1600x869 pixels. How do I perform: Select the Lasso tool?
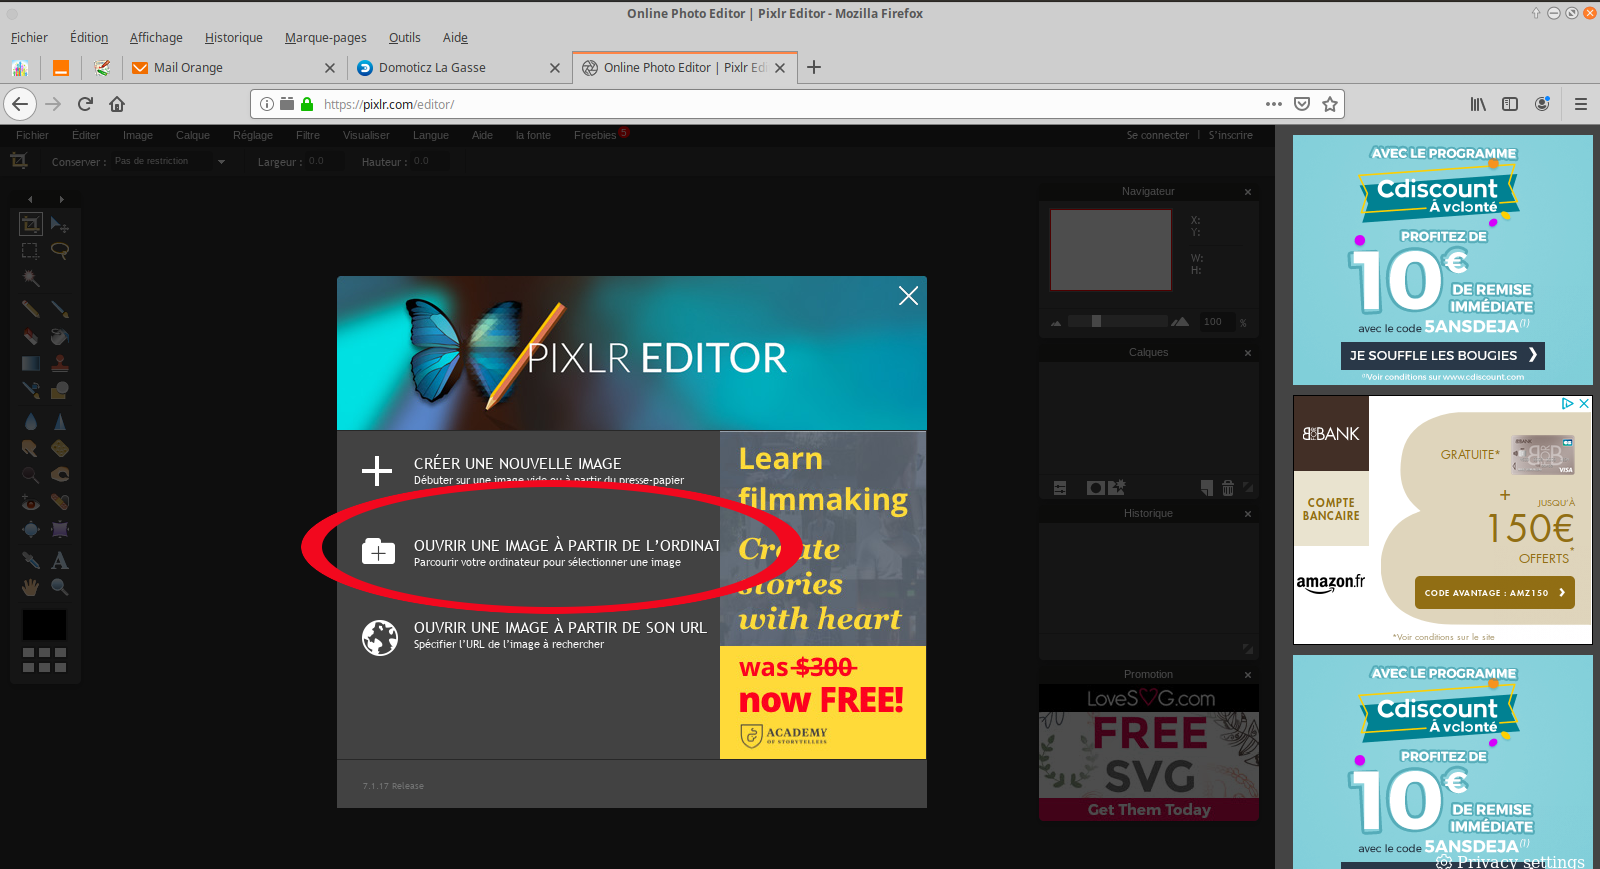60,251
